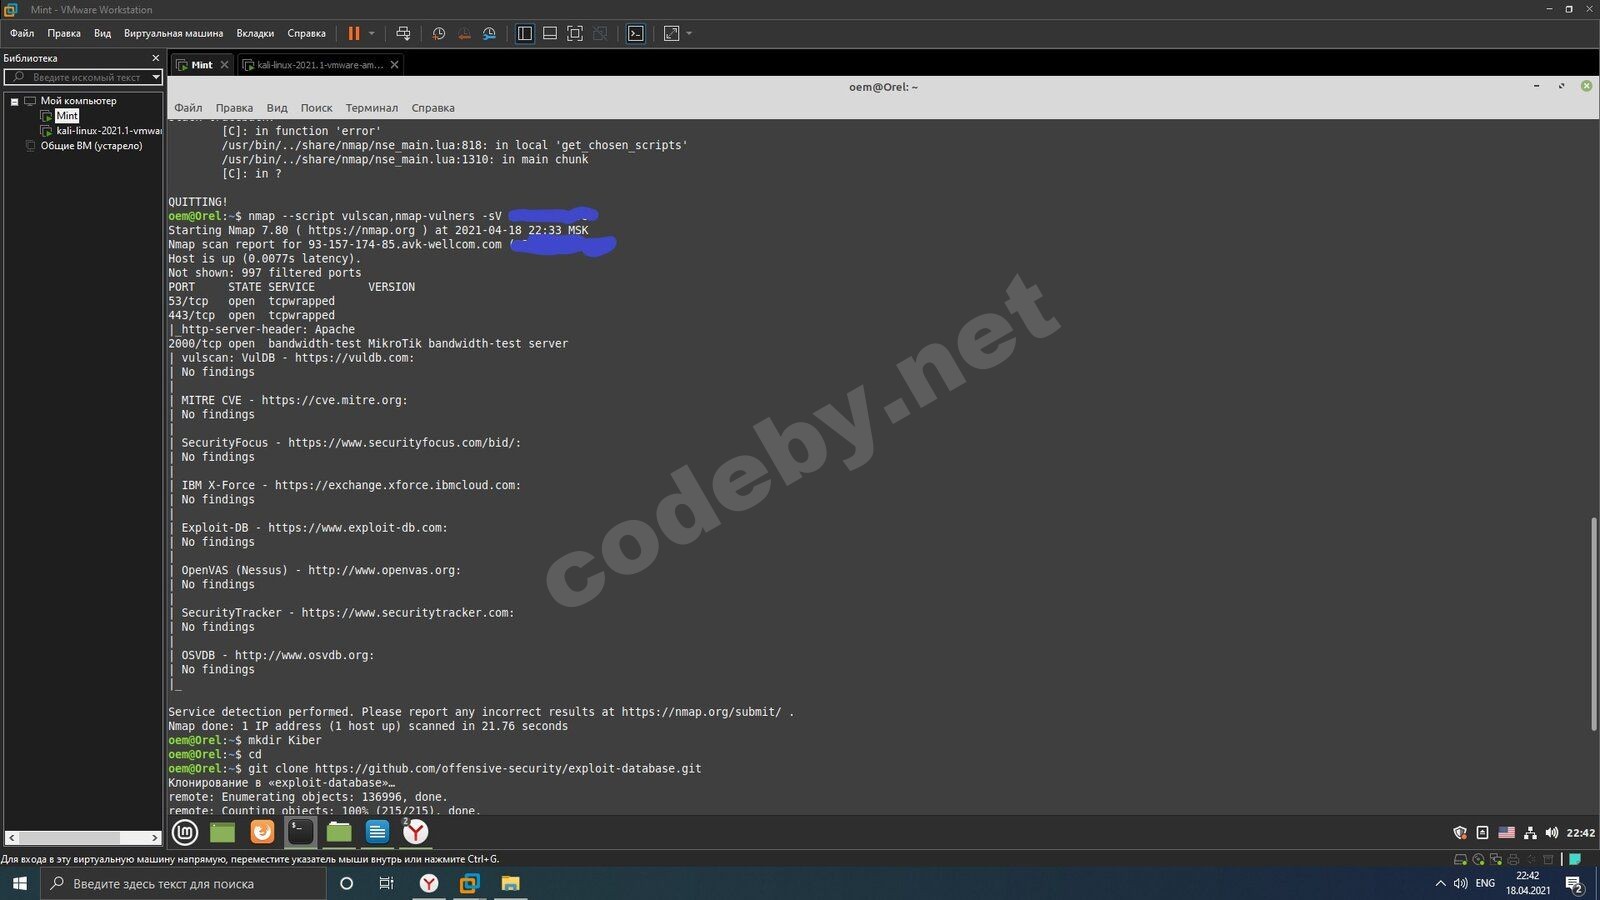Screen dimensions: 1600x900
Task: Open the Виртуальная машина menu
Action: 174,33
